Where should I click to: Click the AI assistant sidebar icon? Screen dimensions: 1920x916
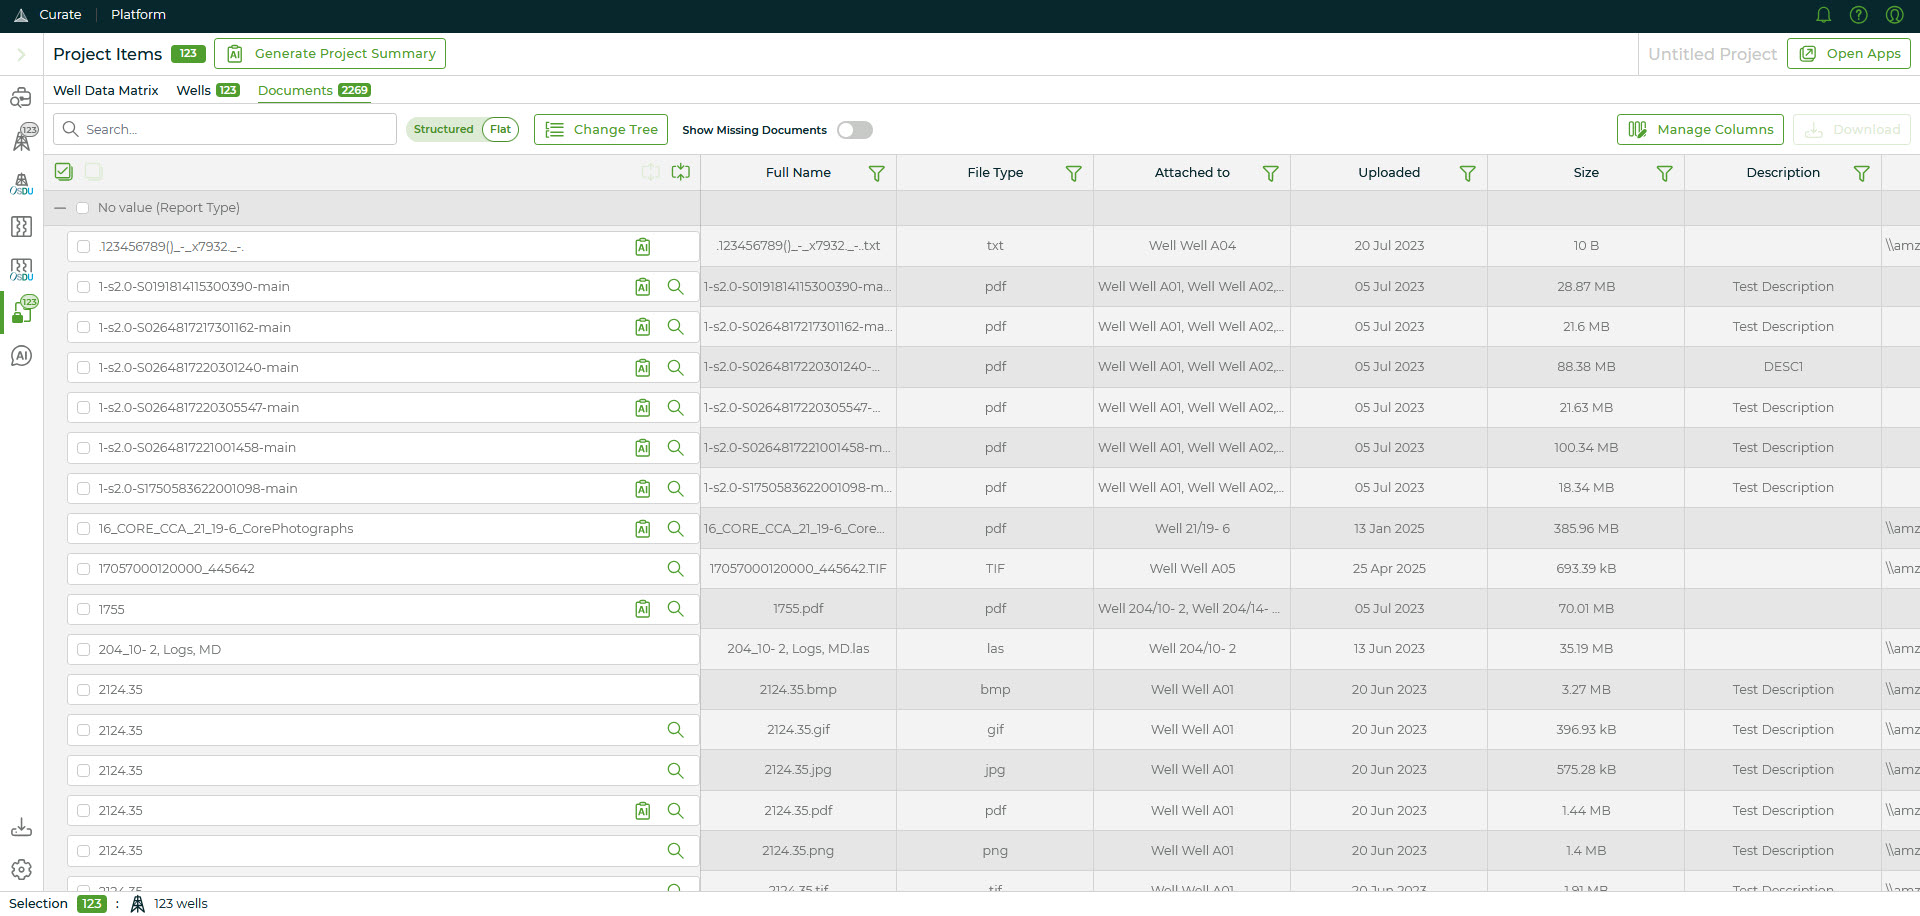21,357
